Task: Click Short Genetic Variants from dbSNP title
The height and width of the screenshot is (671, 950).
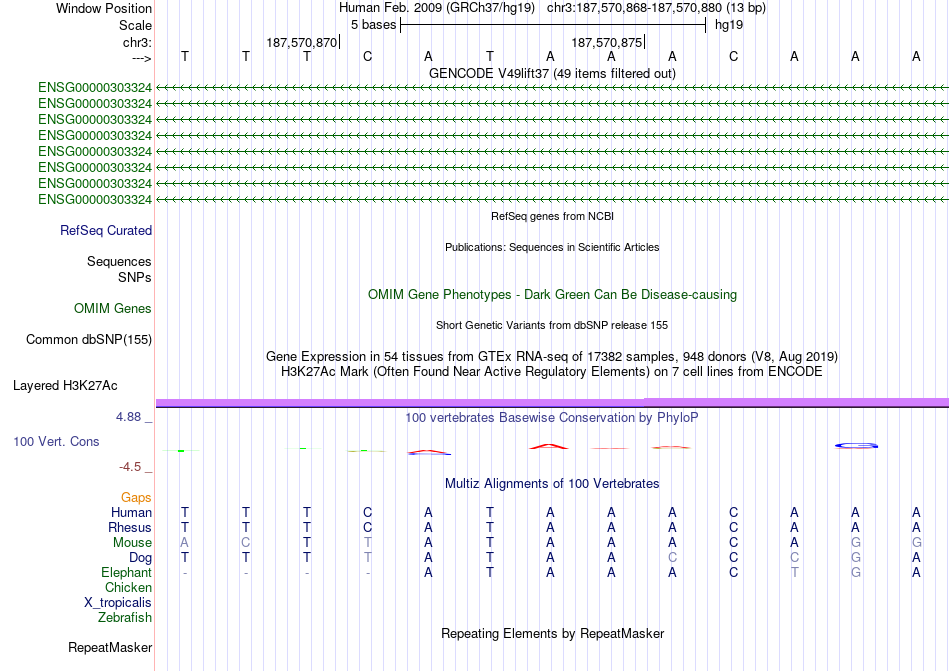Action: [552, 325]
